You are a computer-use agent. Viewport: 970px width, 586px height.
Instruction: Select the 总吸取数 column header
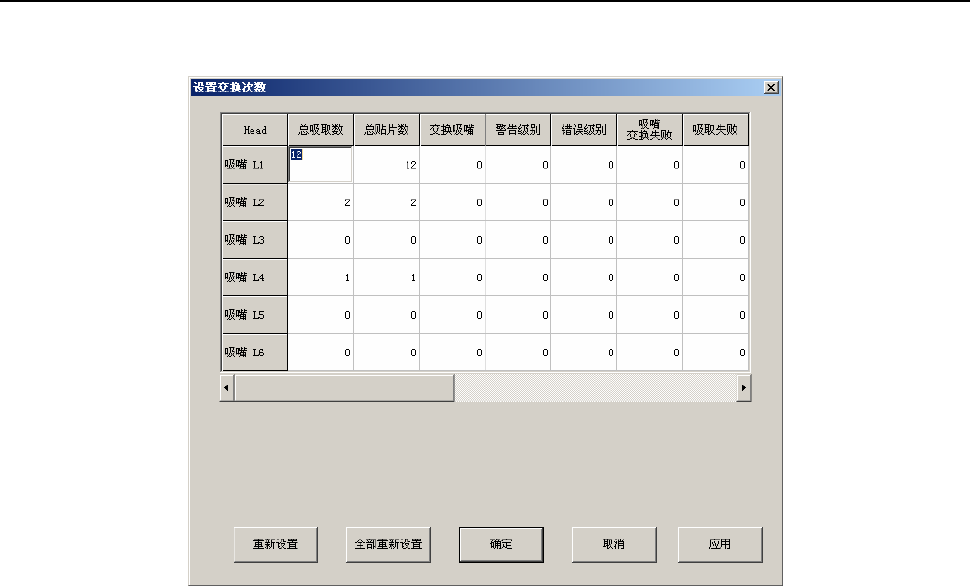[320, 130]
